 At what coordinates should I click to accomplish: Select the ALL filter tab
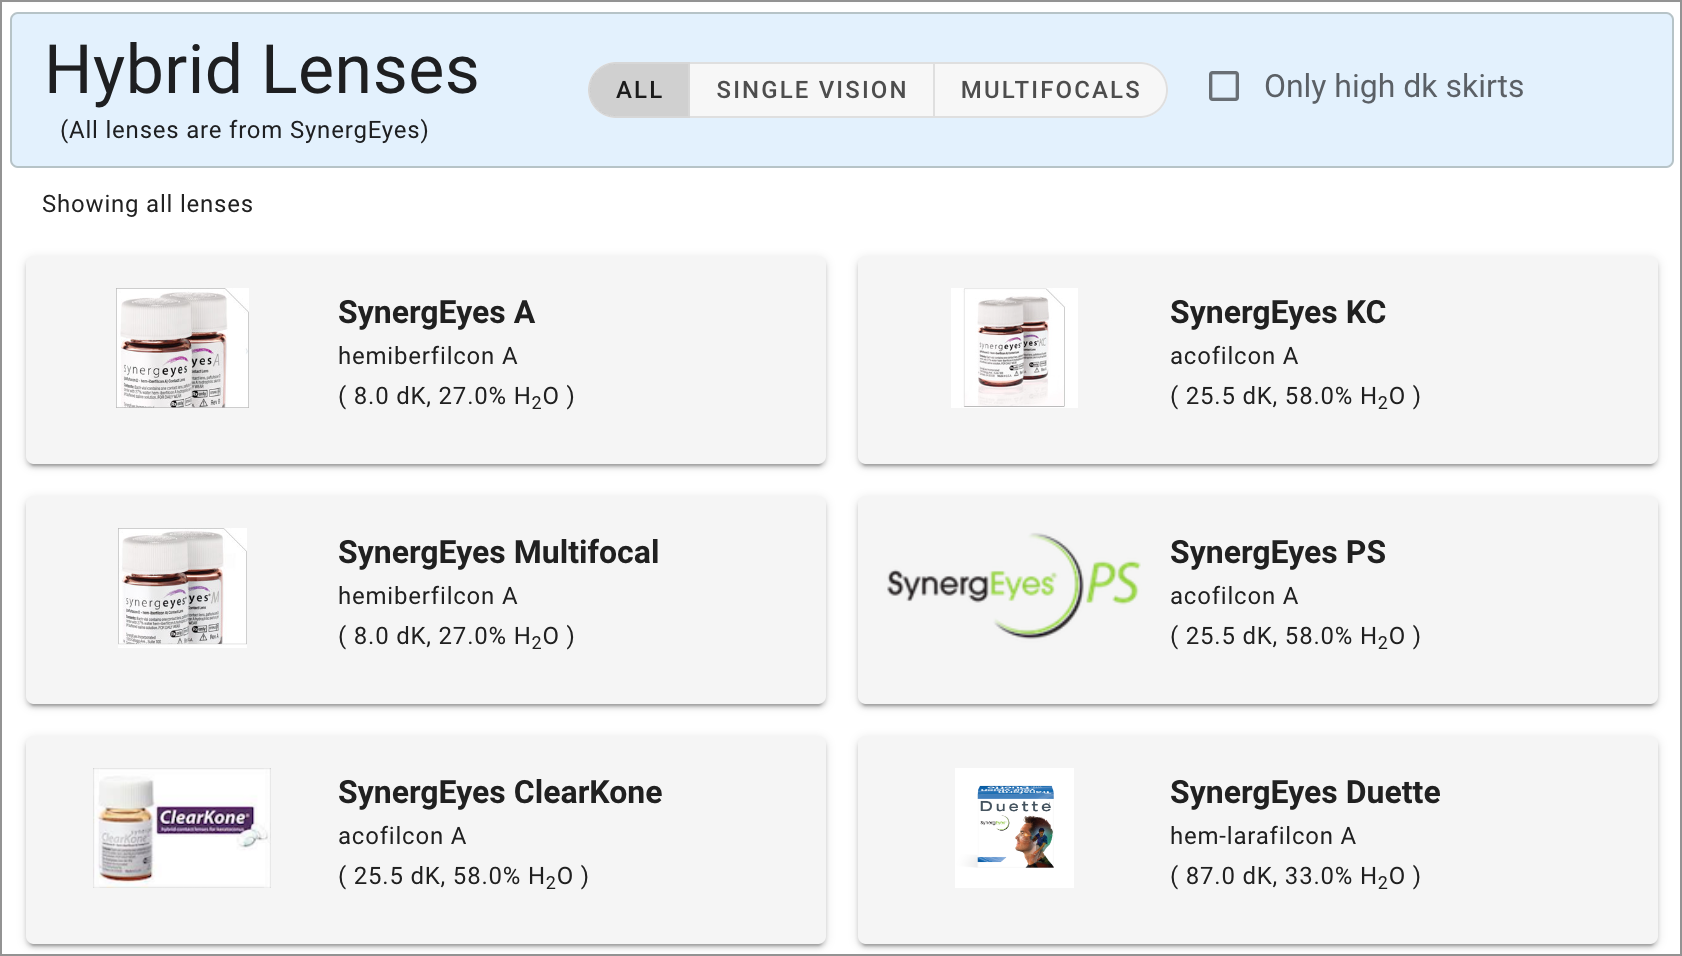pos(639,90)
